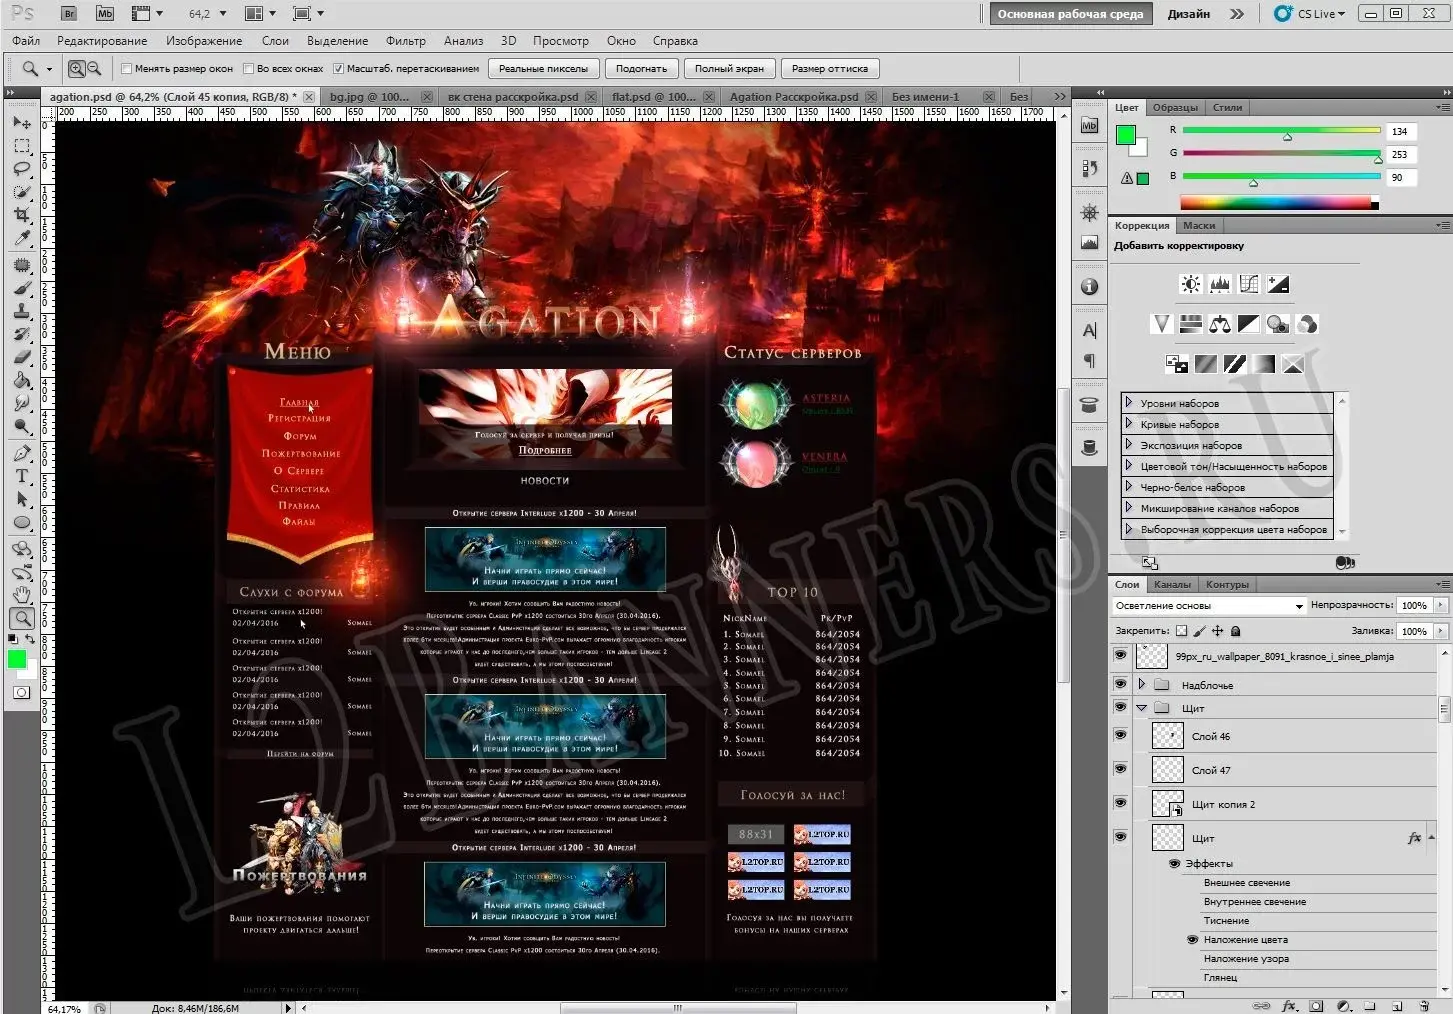The width and height of the screenshot is (1453, 1014).
Task: Collapse the 'Щит' layer group
Action: (x=1142, y=708)
